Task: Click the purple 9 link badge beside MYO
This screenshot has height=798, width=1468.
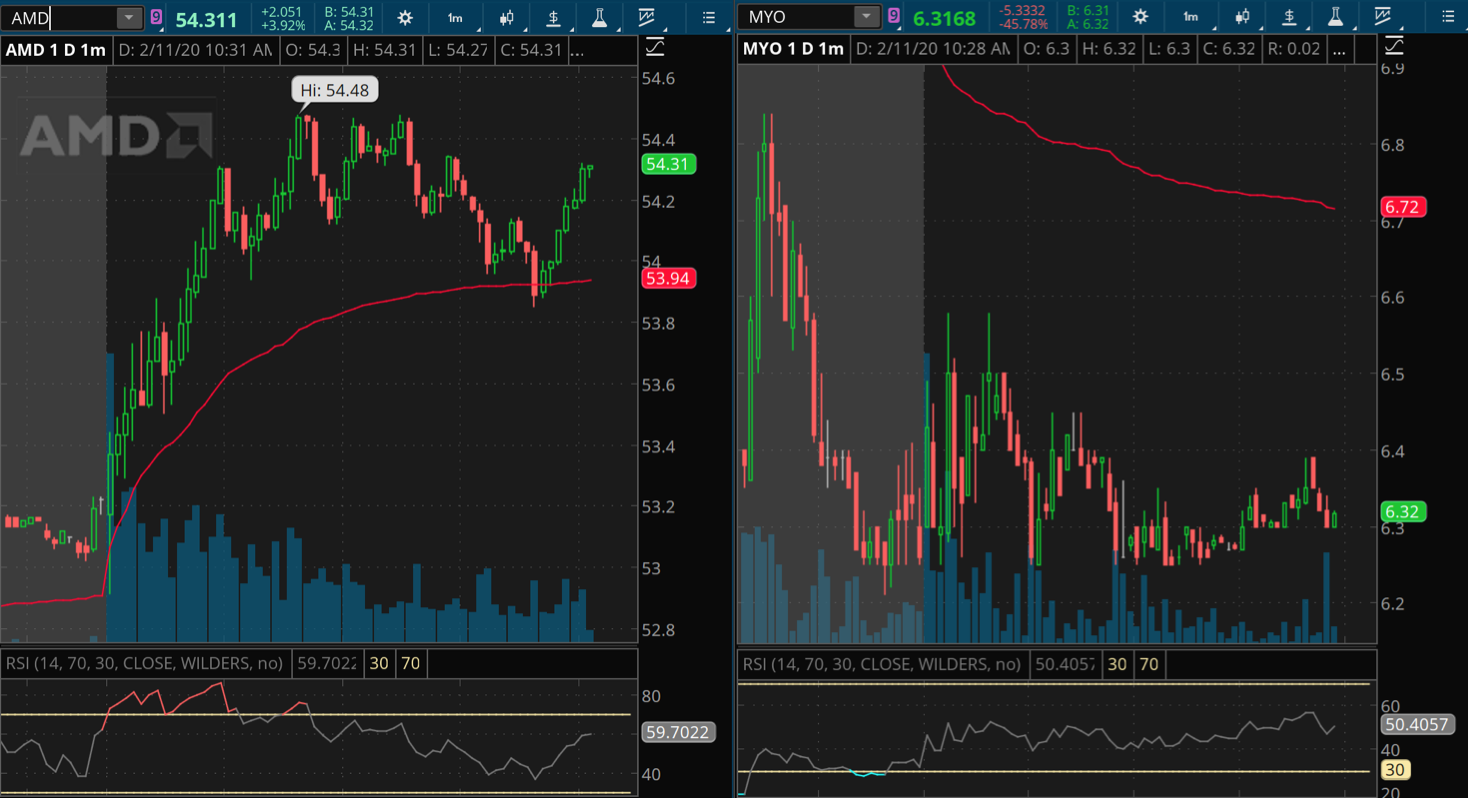Action: (x=893, y=16)
